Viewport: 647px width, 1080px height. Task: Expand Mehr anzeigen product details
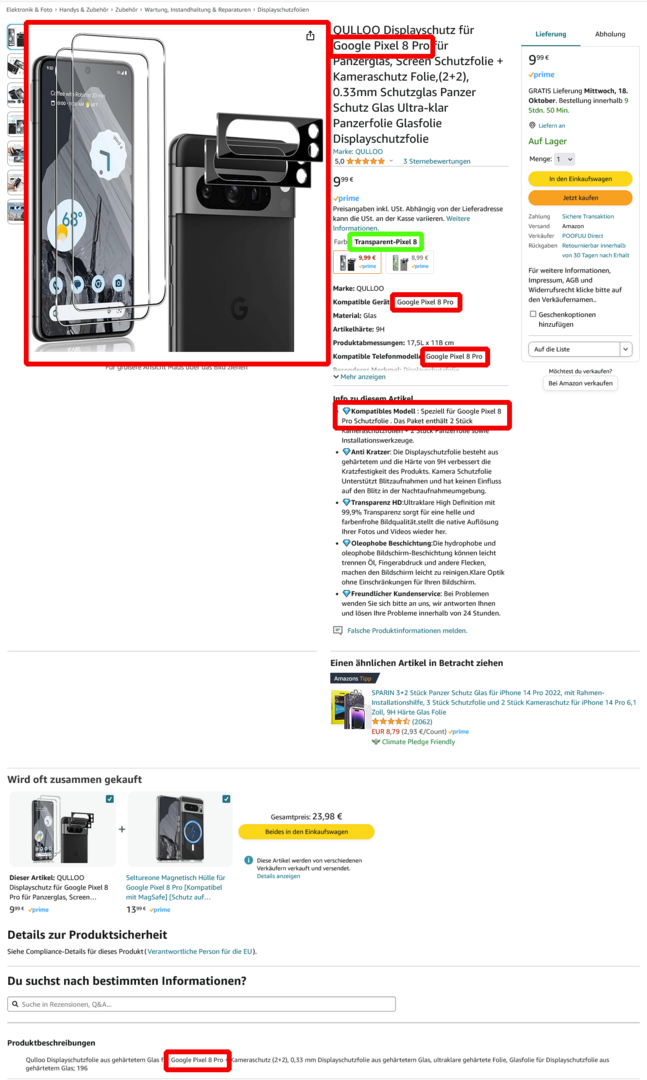coord(359,377)
